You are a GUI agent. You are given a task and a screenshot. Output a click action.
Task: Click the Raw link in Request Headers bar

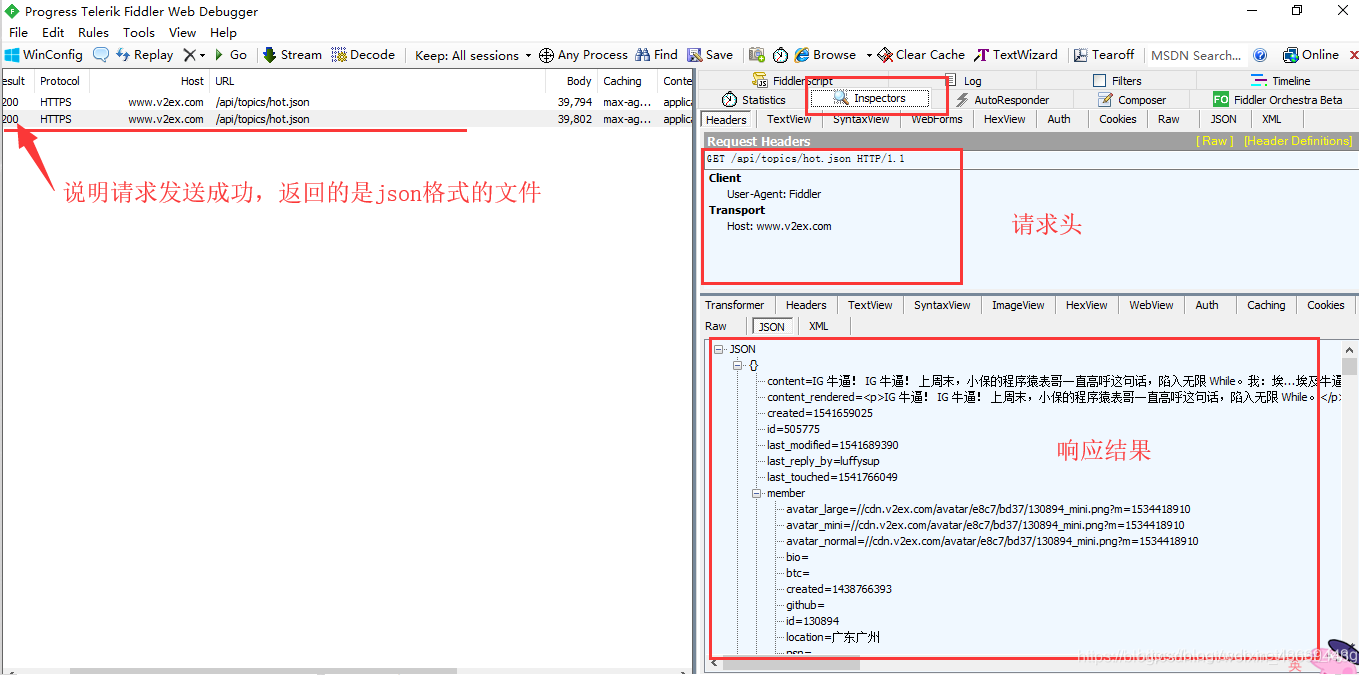[1216, 141]
